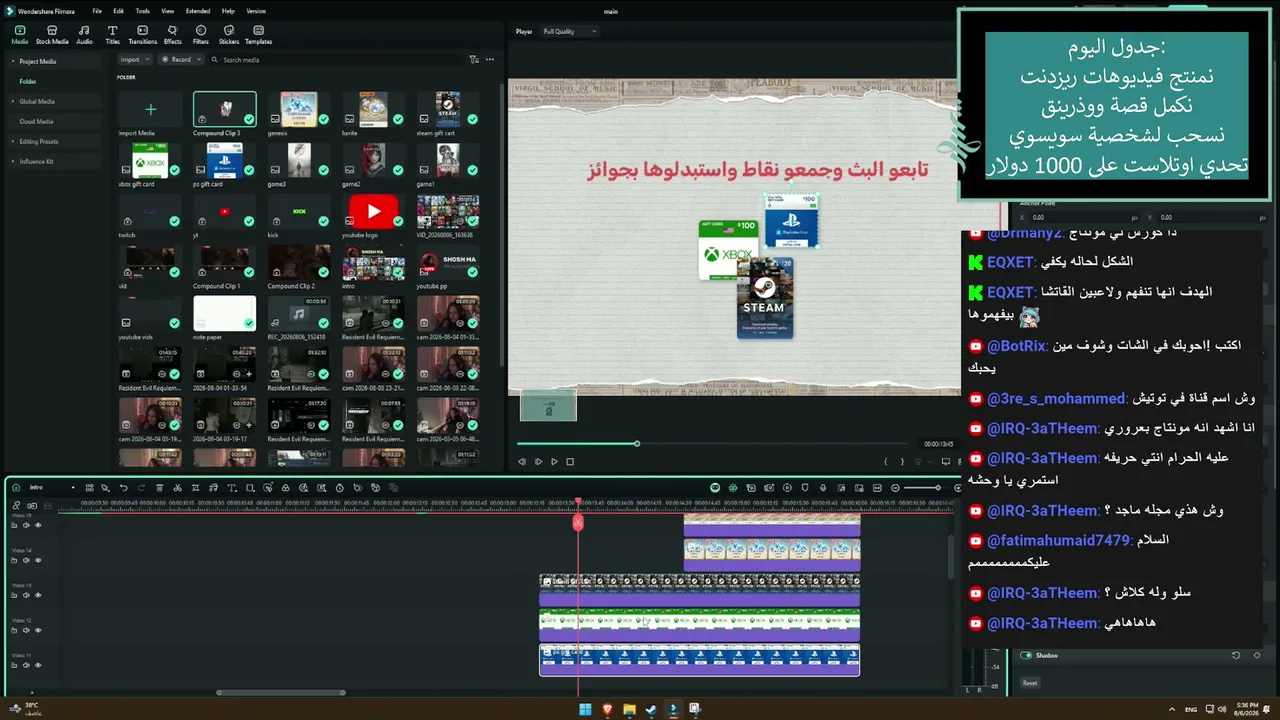
Task: Open the Filters tab
Action: tap(201, 35)
